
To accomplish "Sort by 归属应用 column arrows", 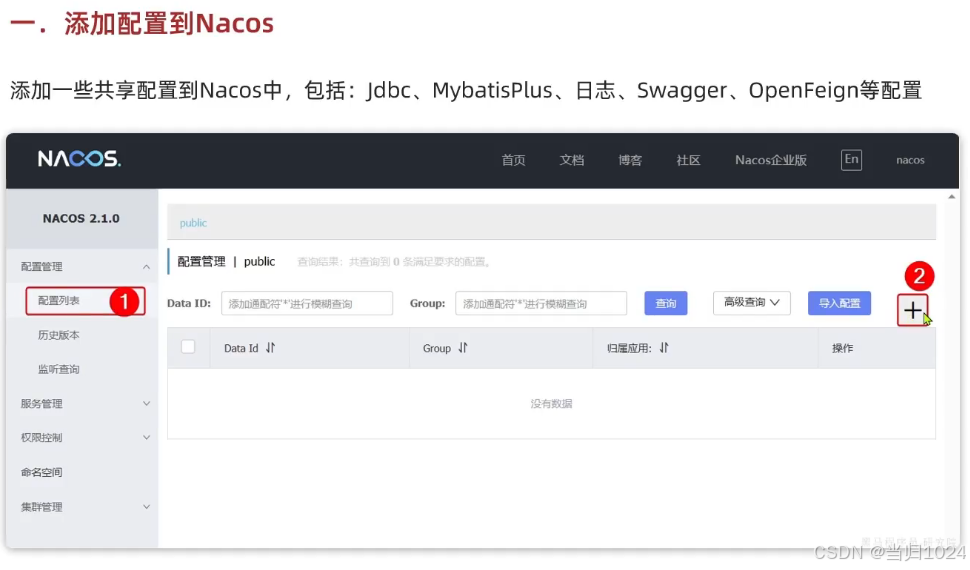I will click(x=664, y=348).
